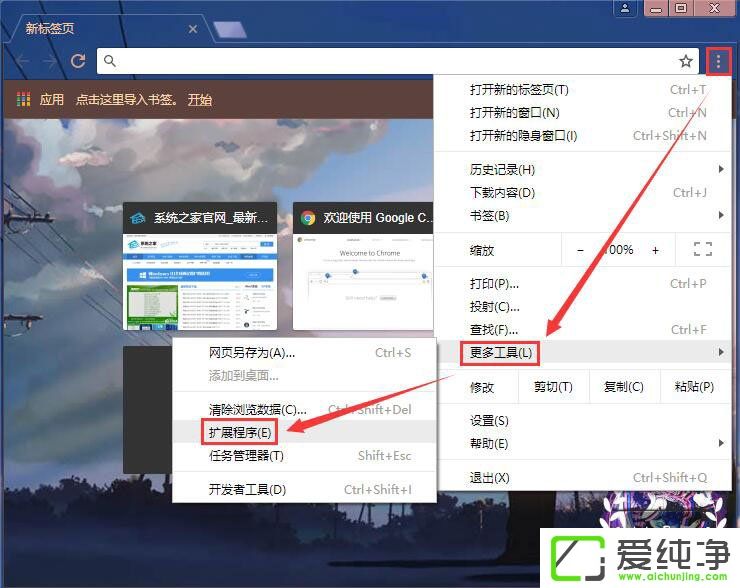The height and width of the screenshot is (588, 740).
Task: Decrease zoom with the minus button
Action: [581, 250]
